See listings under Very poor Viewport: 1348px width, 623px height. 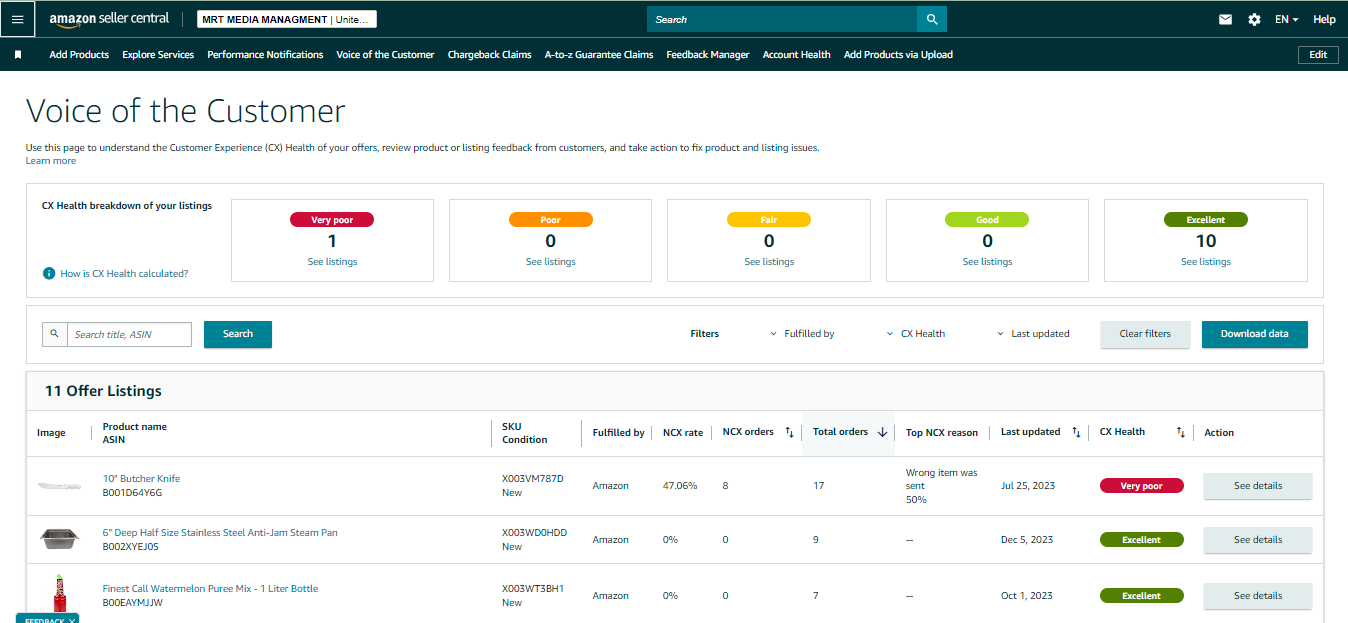[332, 262]
